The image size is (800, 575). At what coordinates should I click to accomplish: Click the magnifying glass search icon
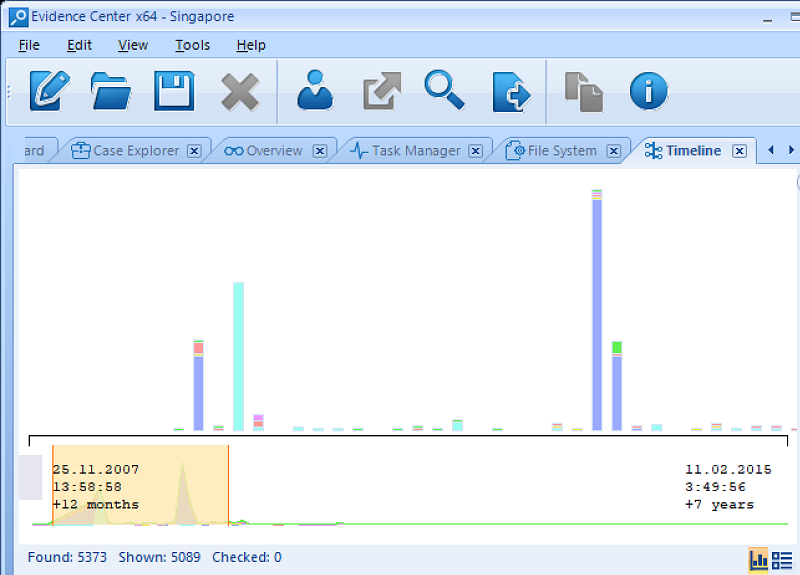pyautogui.click(x=444, y=90)
